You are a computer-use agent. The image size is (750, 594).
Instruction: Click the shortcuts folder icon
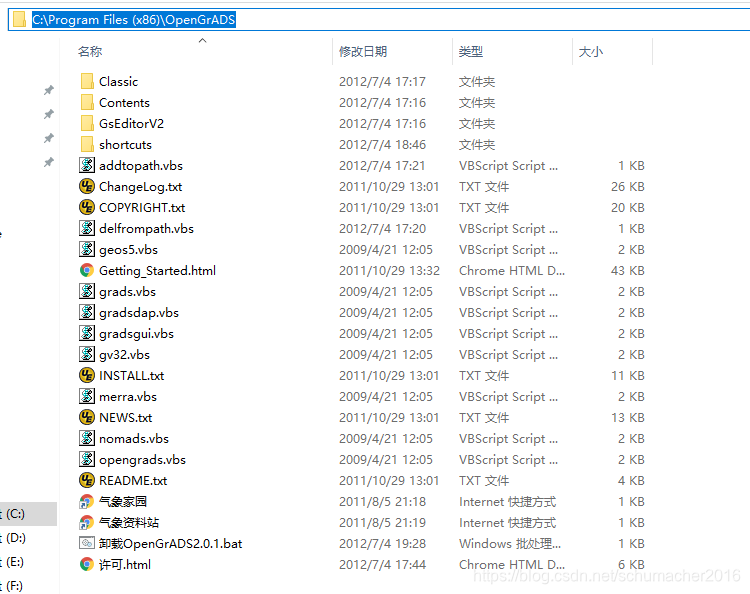coord(87,144)
